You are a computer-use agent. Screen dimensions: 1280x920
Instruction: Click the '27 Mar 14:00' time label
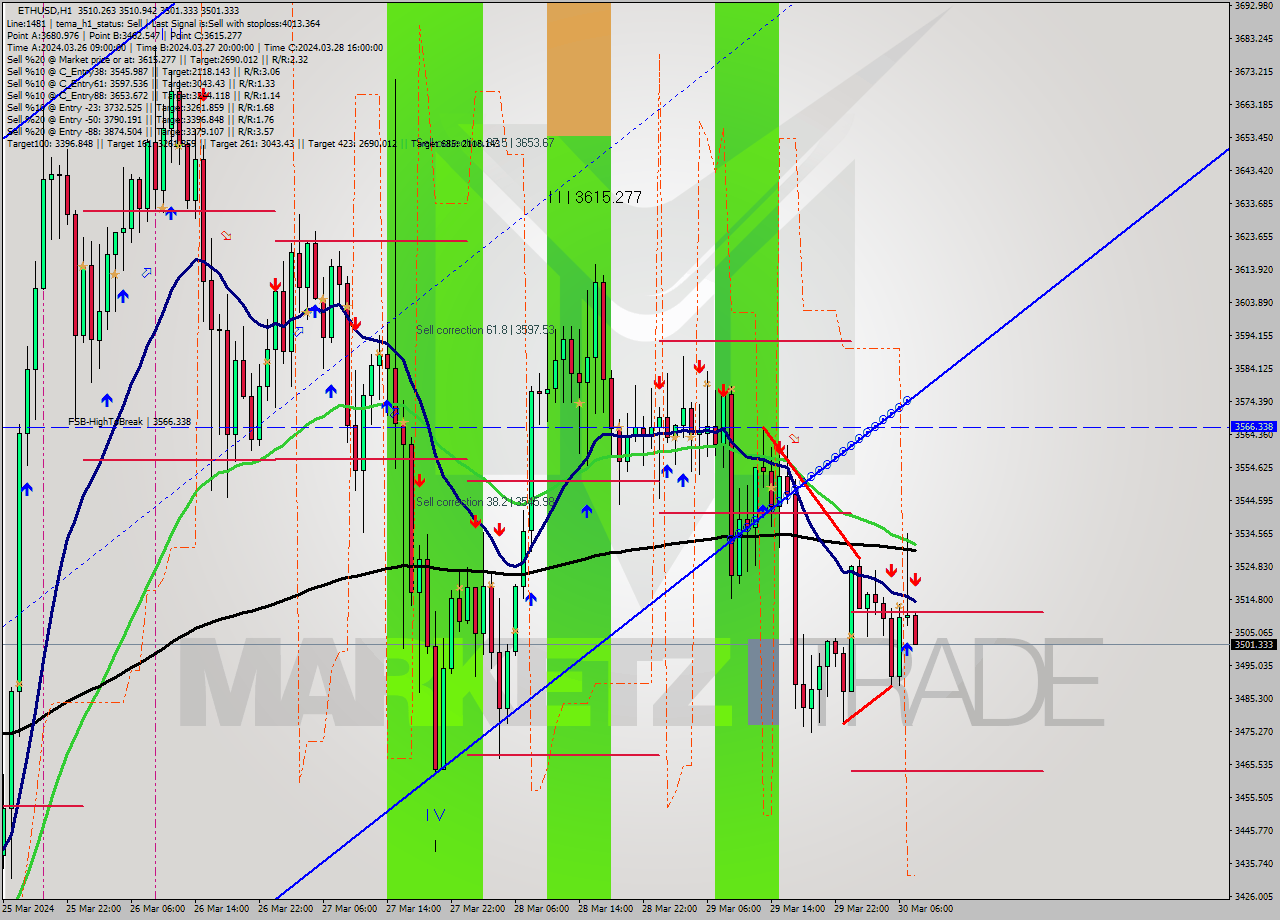coord(414,909)
